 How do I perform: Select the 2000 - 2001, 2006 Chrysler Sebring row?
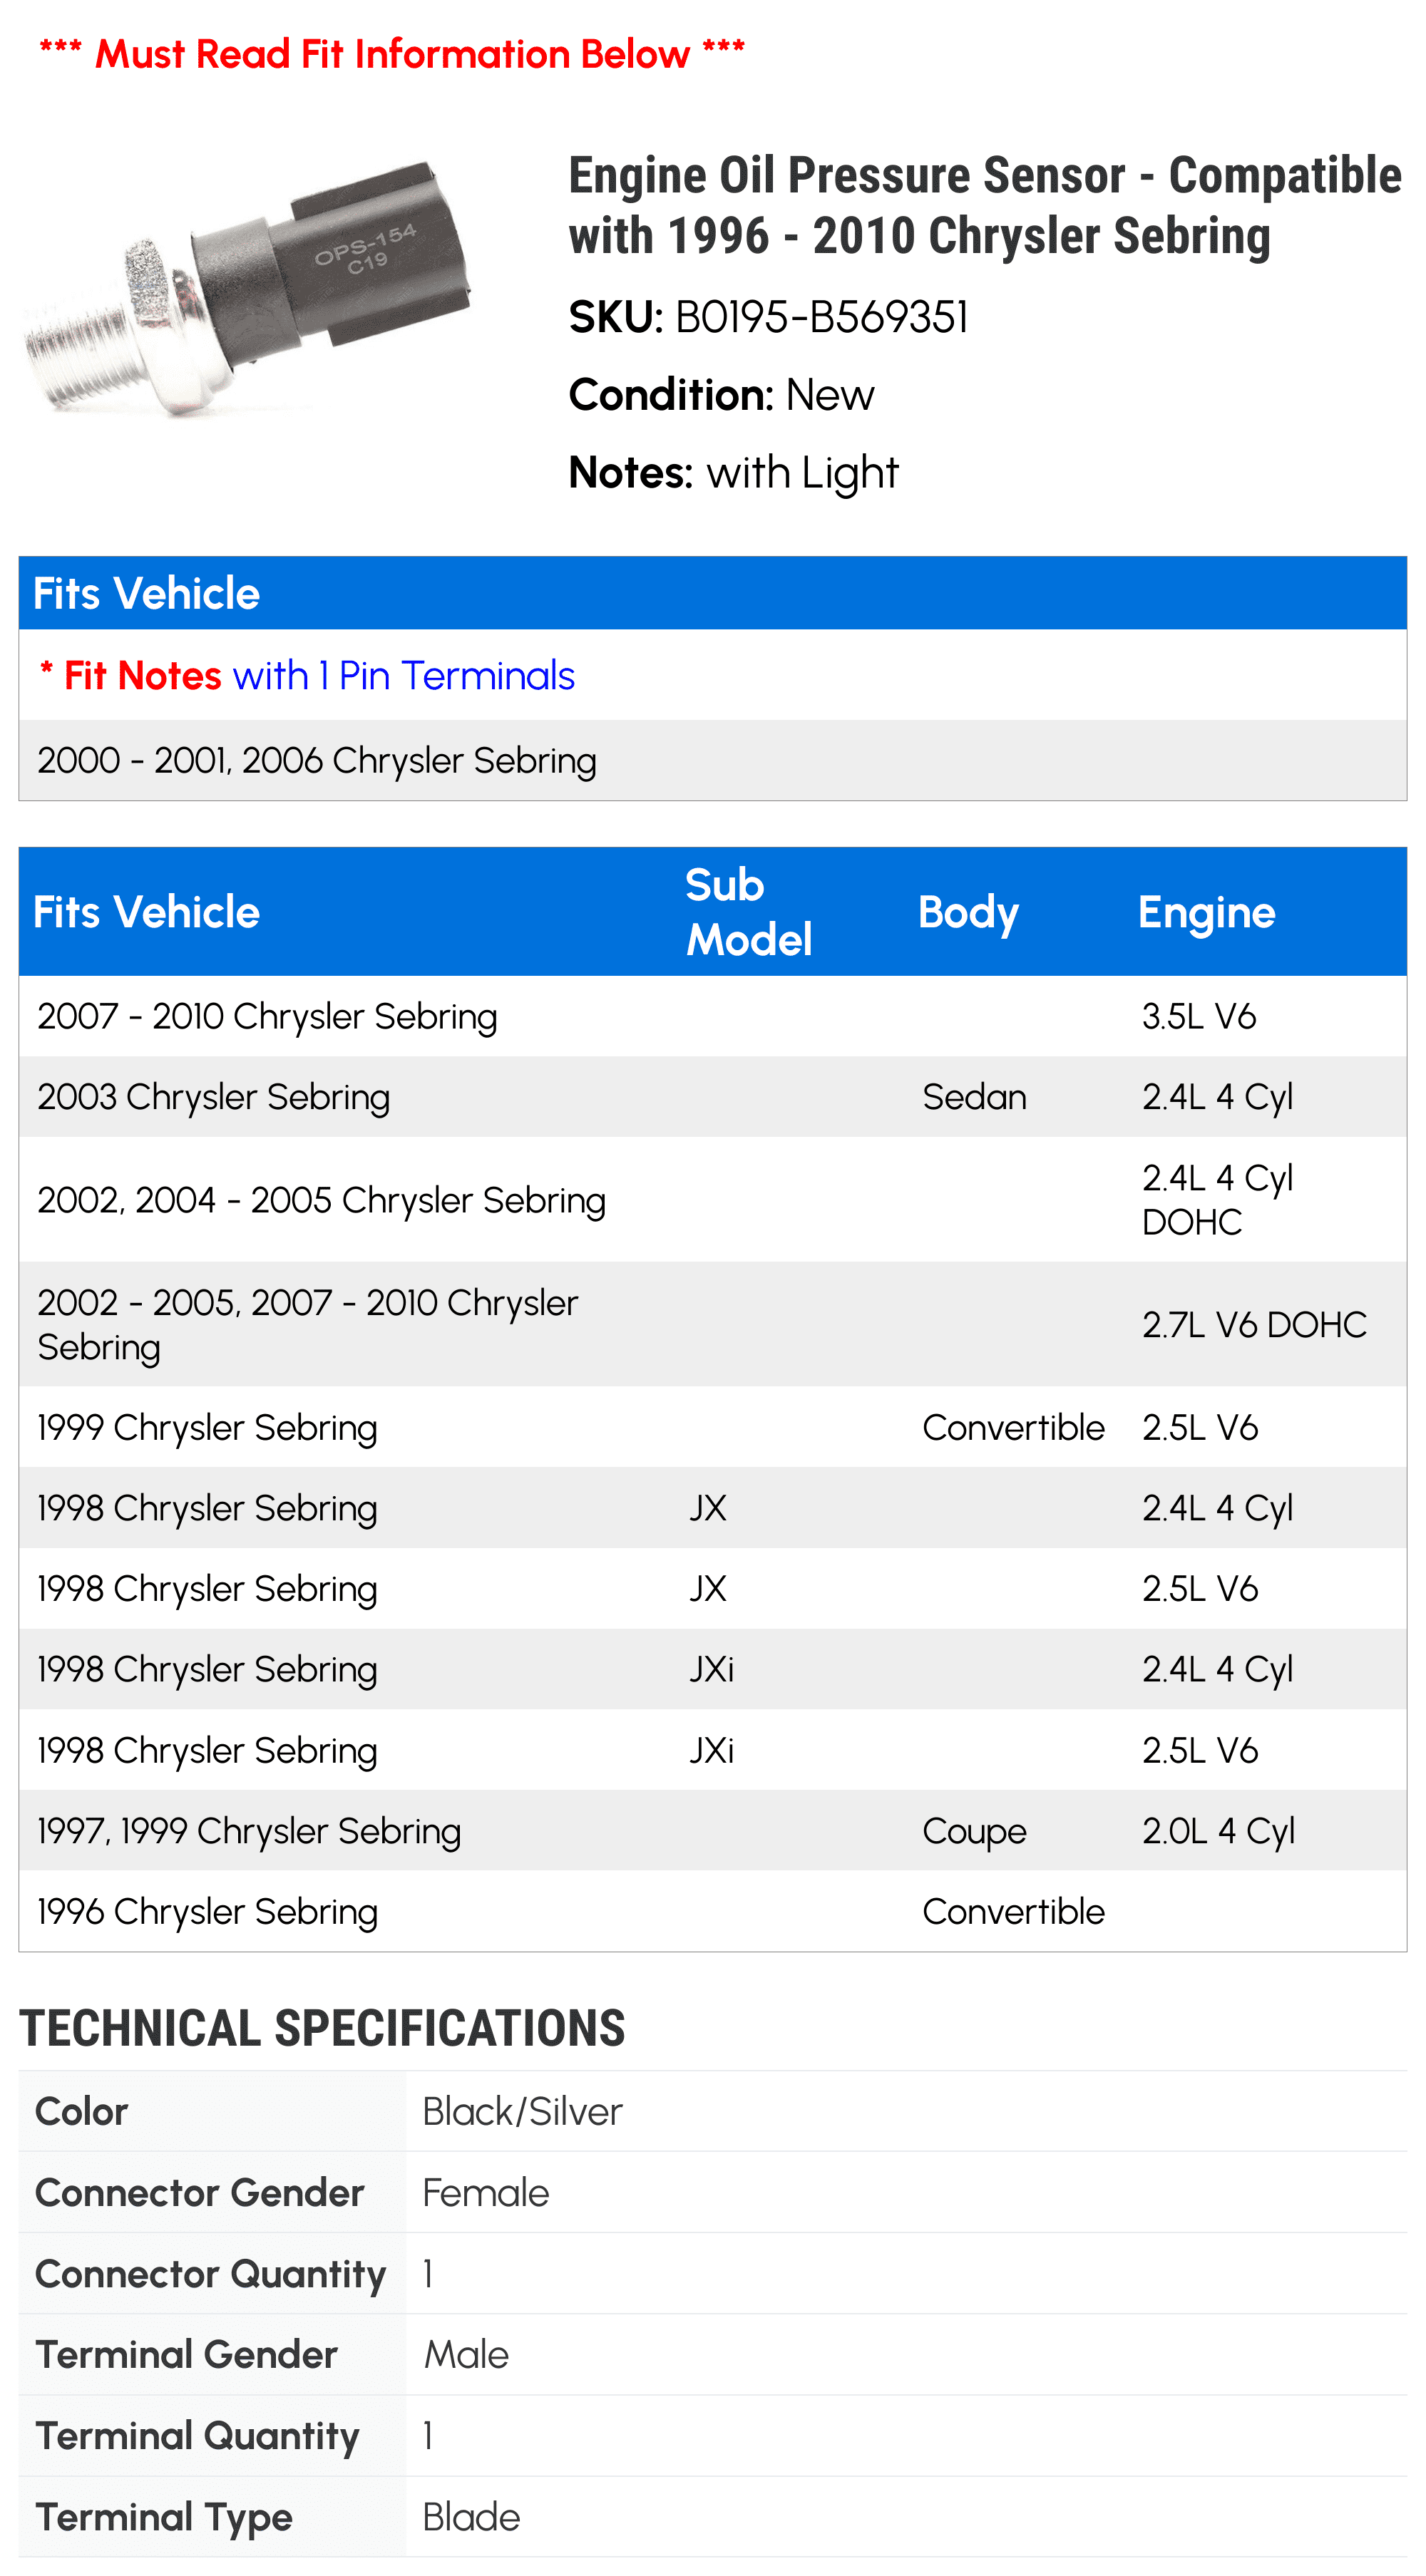pos(713,760)
